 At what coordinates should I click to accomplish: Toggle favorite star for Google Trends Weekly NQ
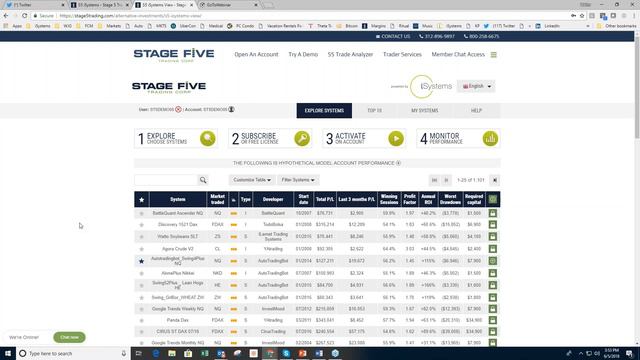(142, 309)
